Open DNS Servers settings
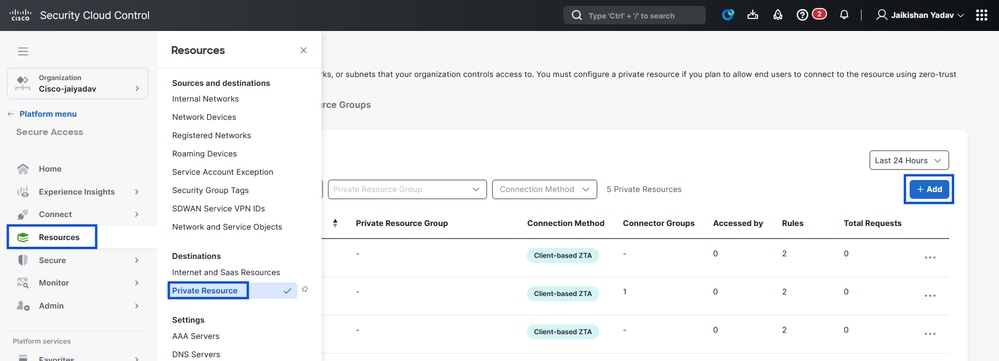 point(196,354)
